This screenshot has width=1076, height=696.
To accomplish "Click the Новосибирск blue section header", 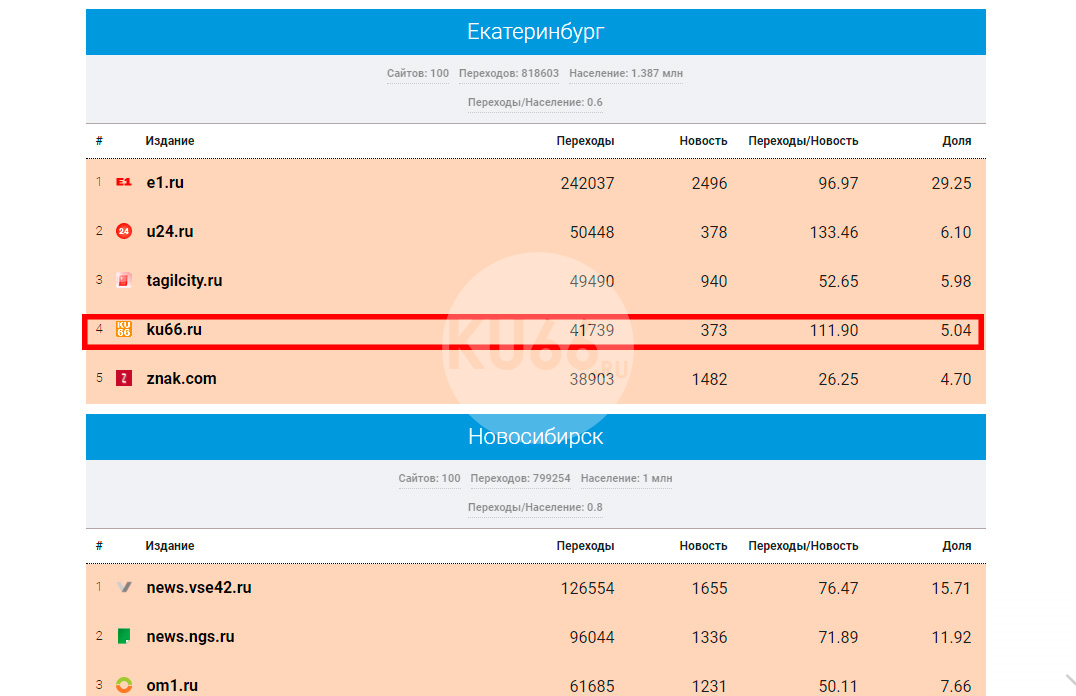I will pos(536,437).
